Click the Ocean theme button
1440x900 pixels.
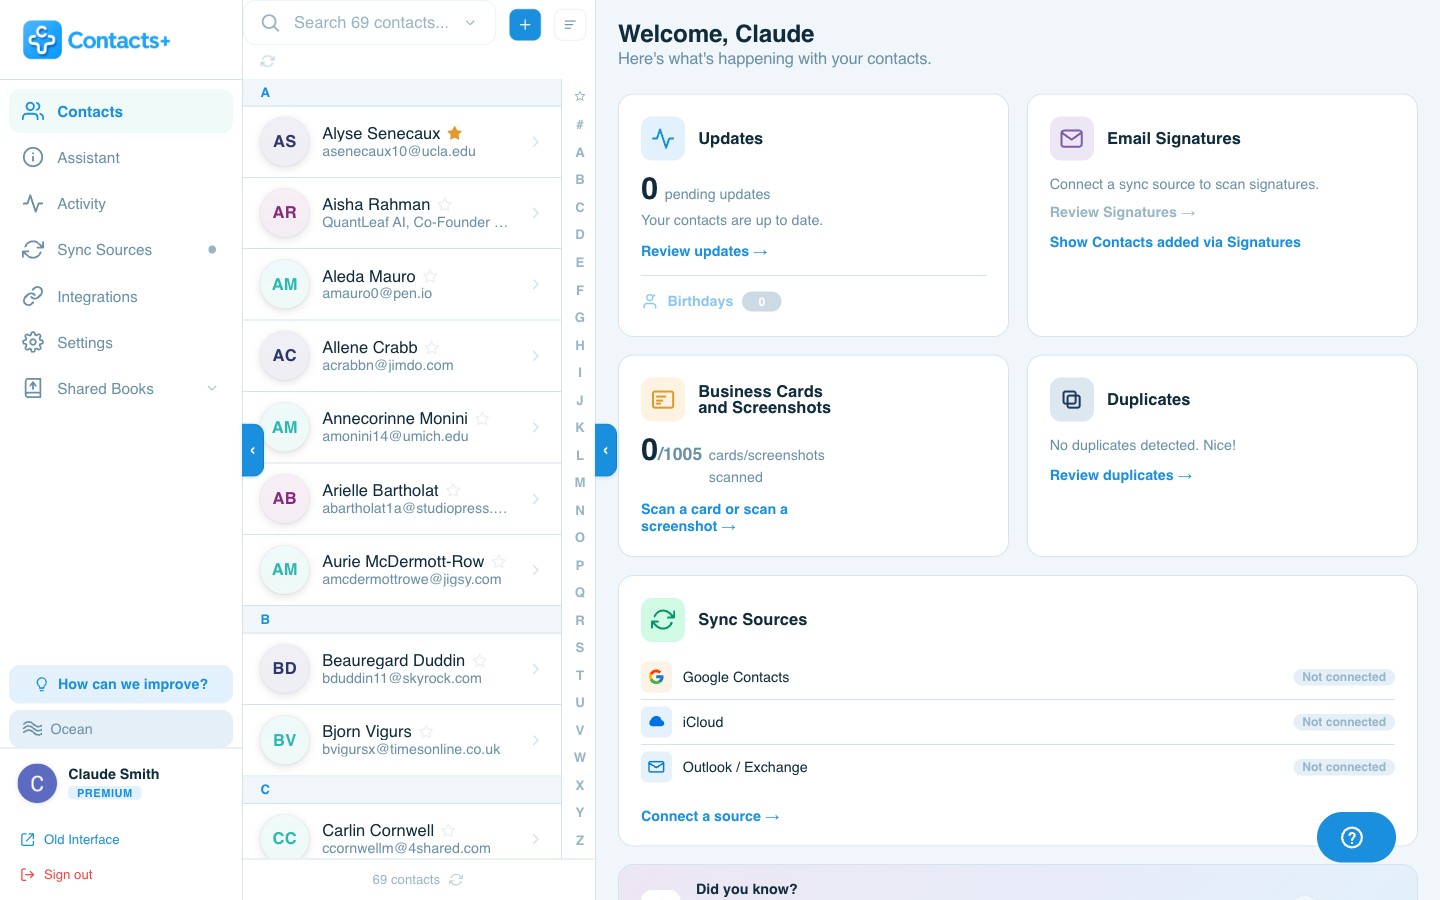pyautogui.click(x=121, y=729)
